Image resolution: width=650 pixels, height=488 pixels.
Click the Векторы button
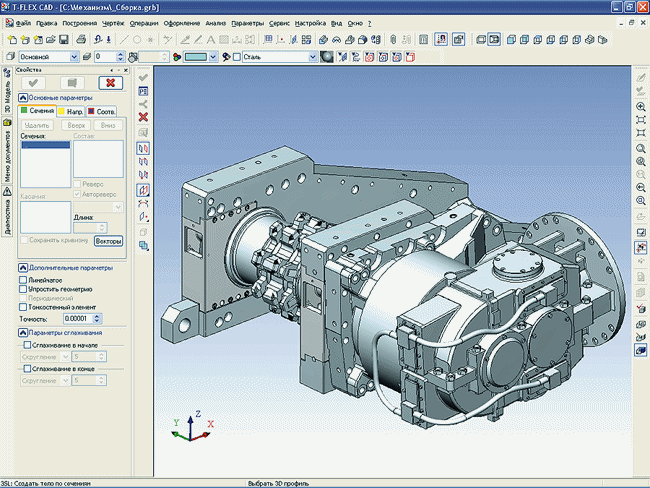click(x=109, y=241)
